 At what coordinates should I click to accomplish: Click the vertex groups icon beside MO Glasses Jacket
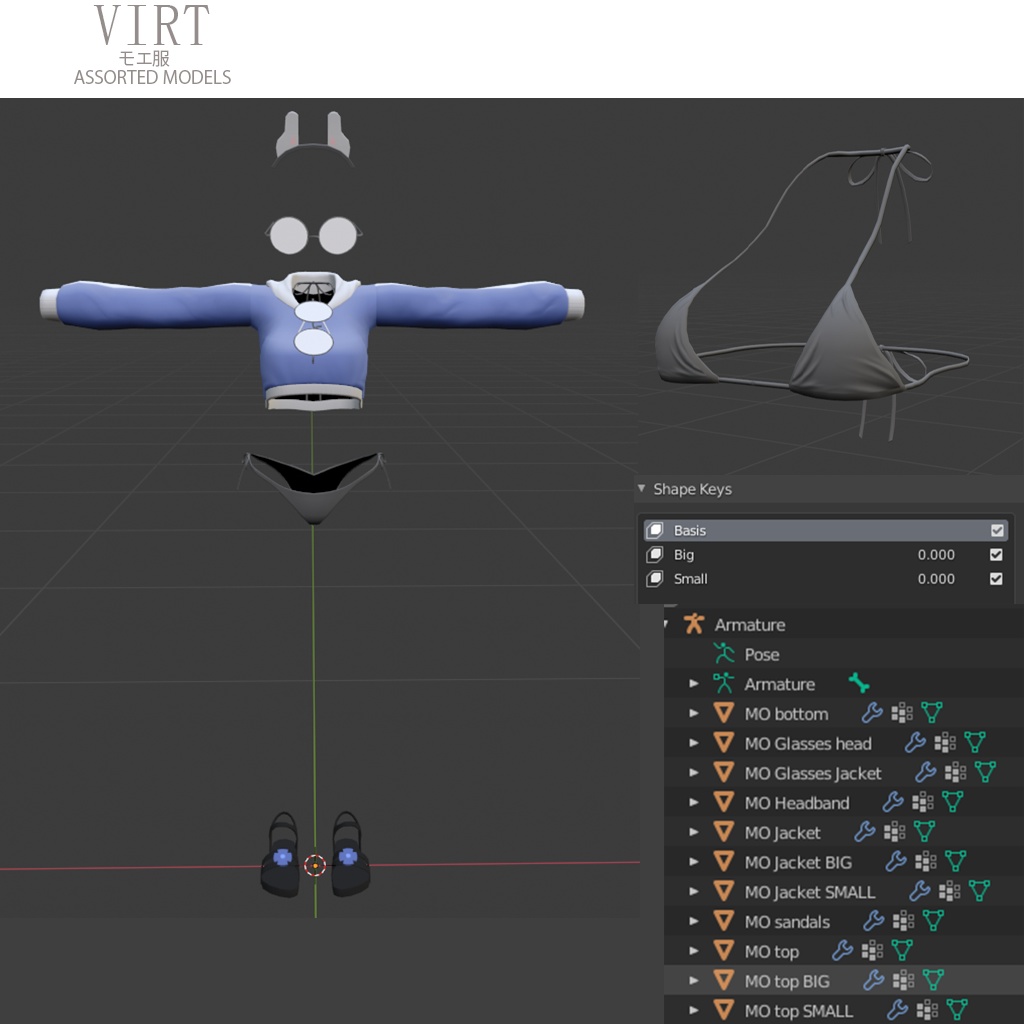[x=955, y=772]
